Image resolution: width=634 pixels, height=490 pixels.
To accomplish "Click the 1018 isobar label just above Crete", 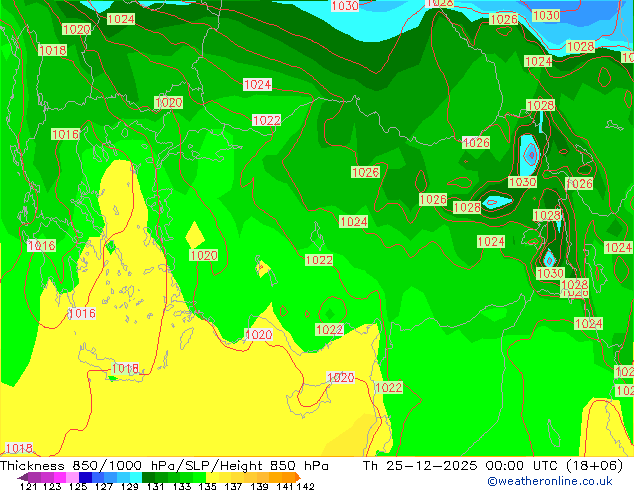I will (x=125, y=369).
